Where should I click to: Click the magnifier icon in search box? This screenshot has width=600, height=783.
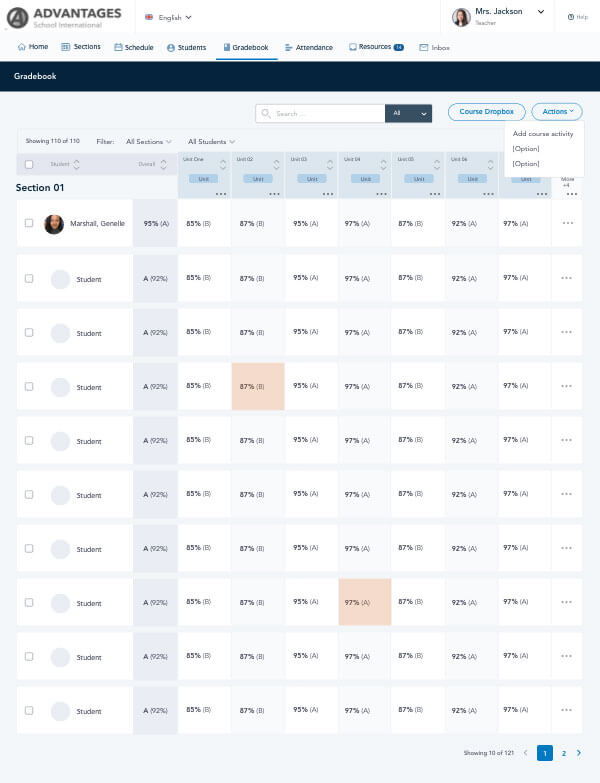(x=266, y=114)
